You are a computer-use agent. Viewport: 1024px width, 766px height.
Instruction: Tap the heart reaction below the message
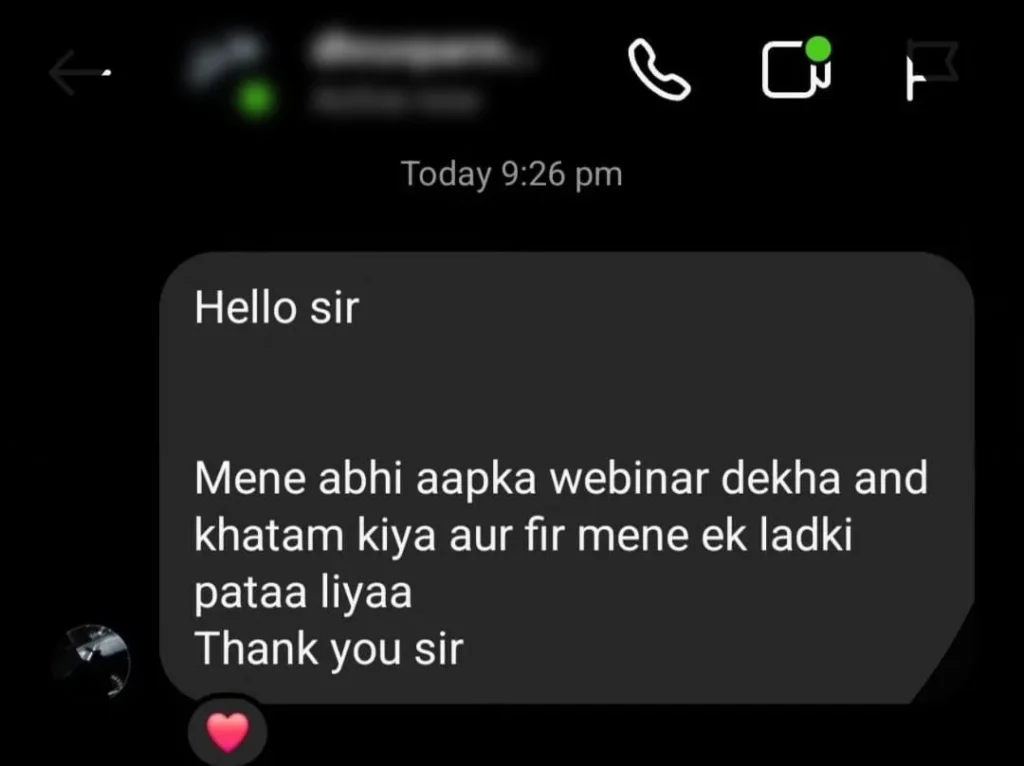(x=228, y=732)
